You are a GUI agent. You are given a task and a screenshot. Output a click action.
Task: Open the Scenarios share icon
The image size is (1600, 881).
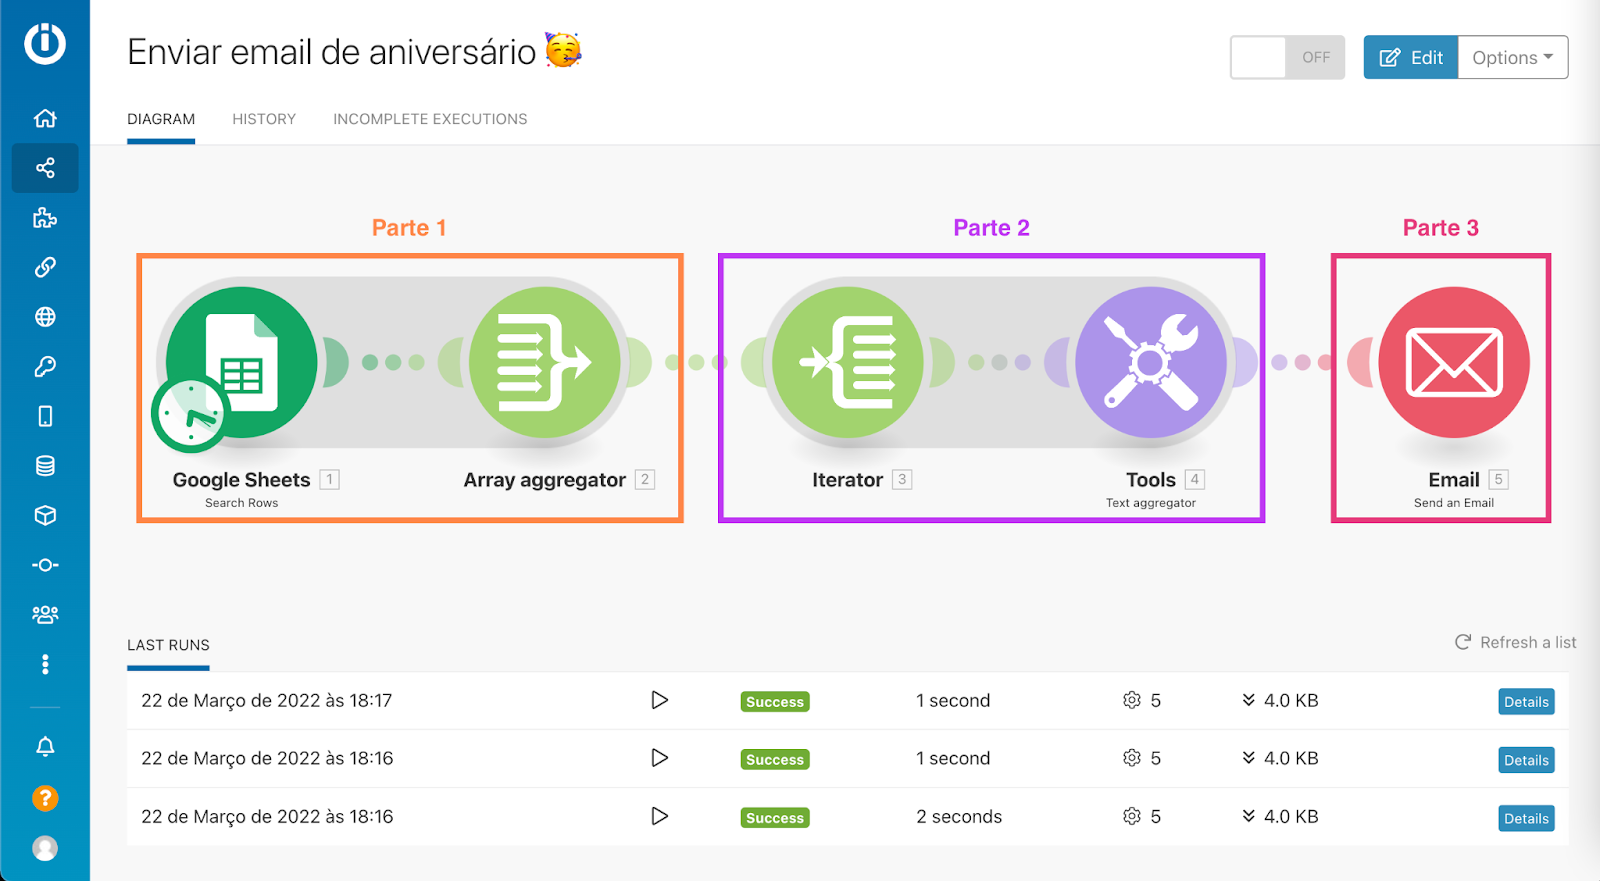45,168
